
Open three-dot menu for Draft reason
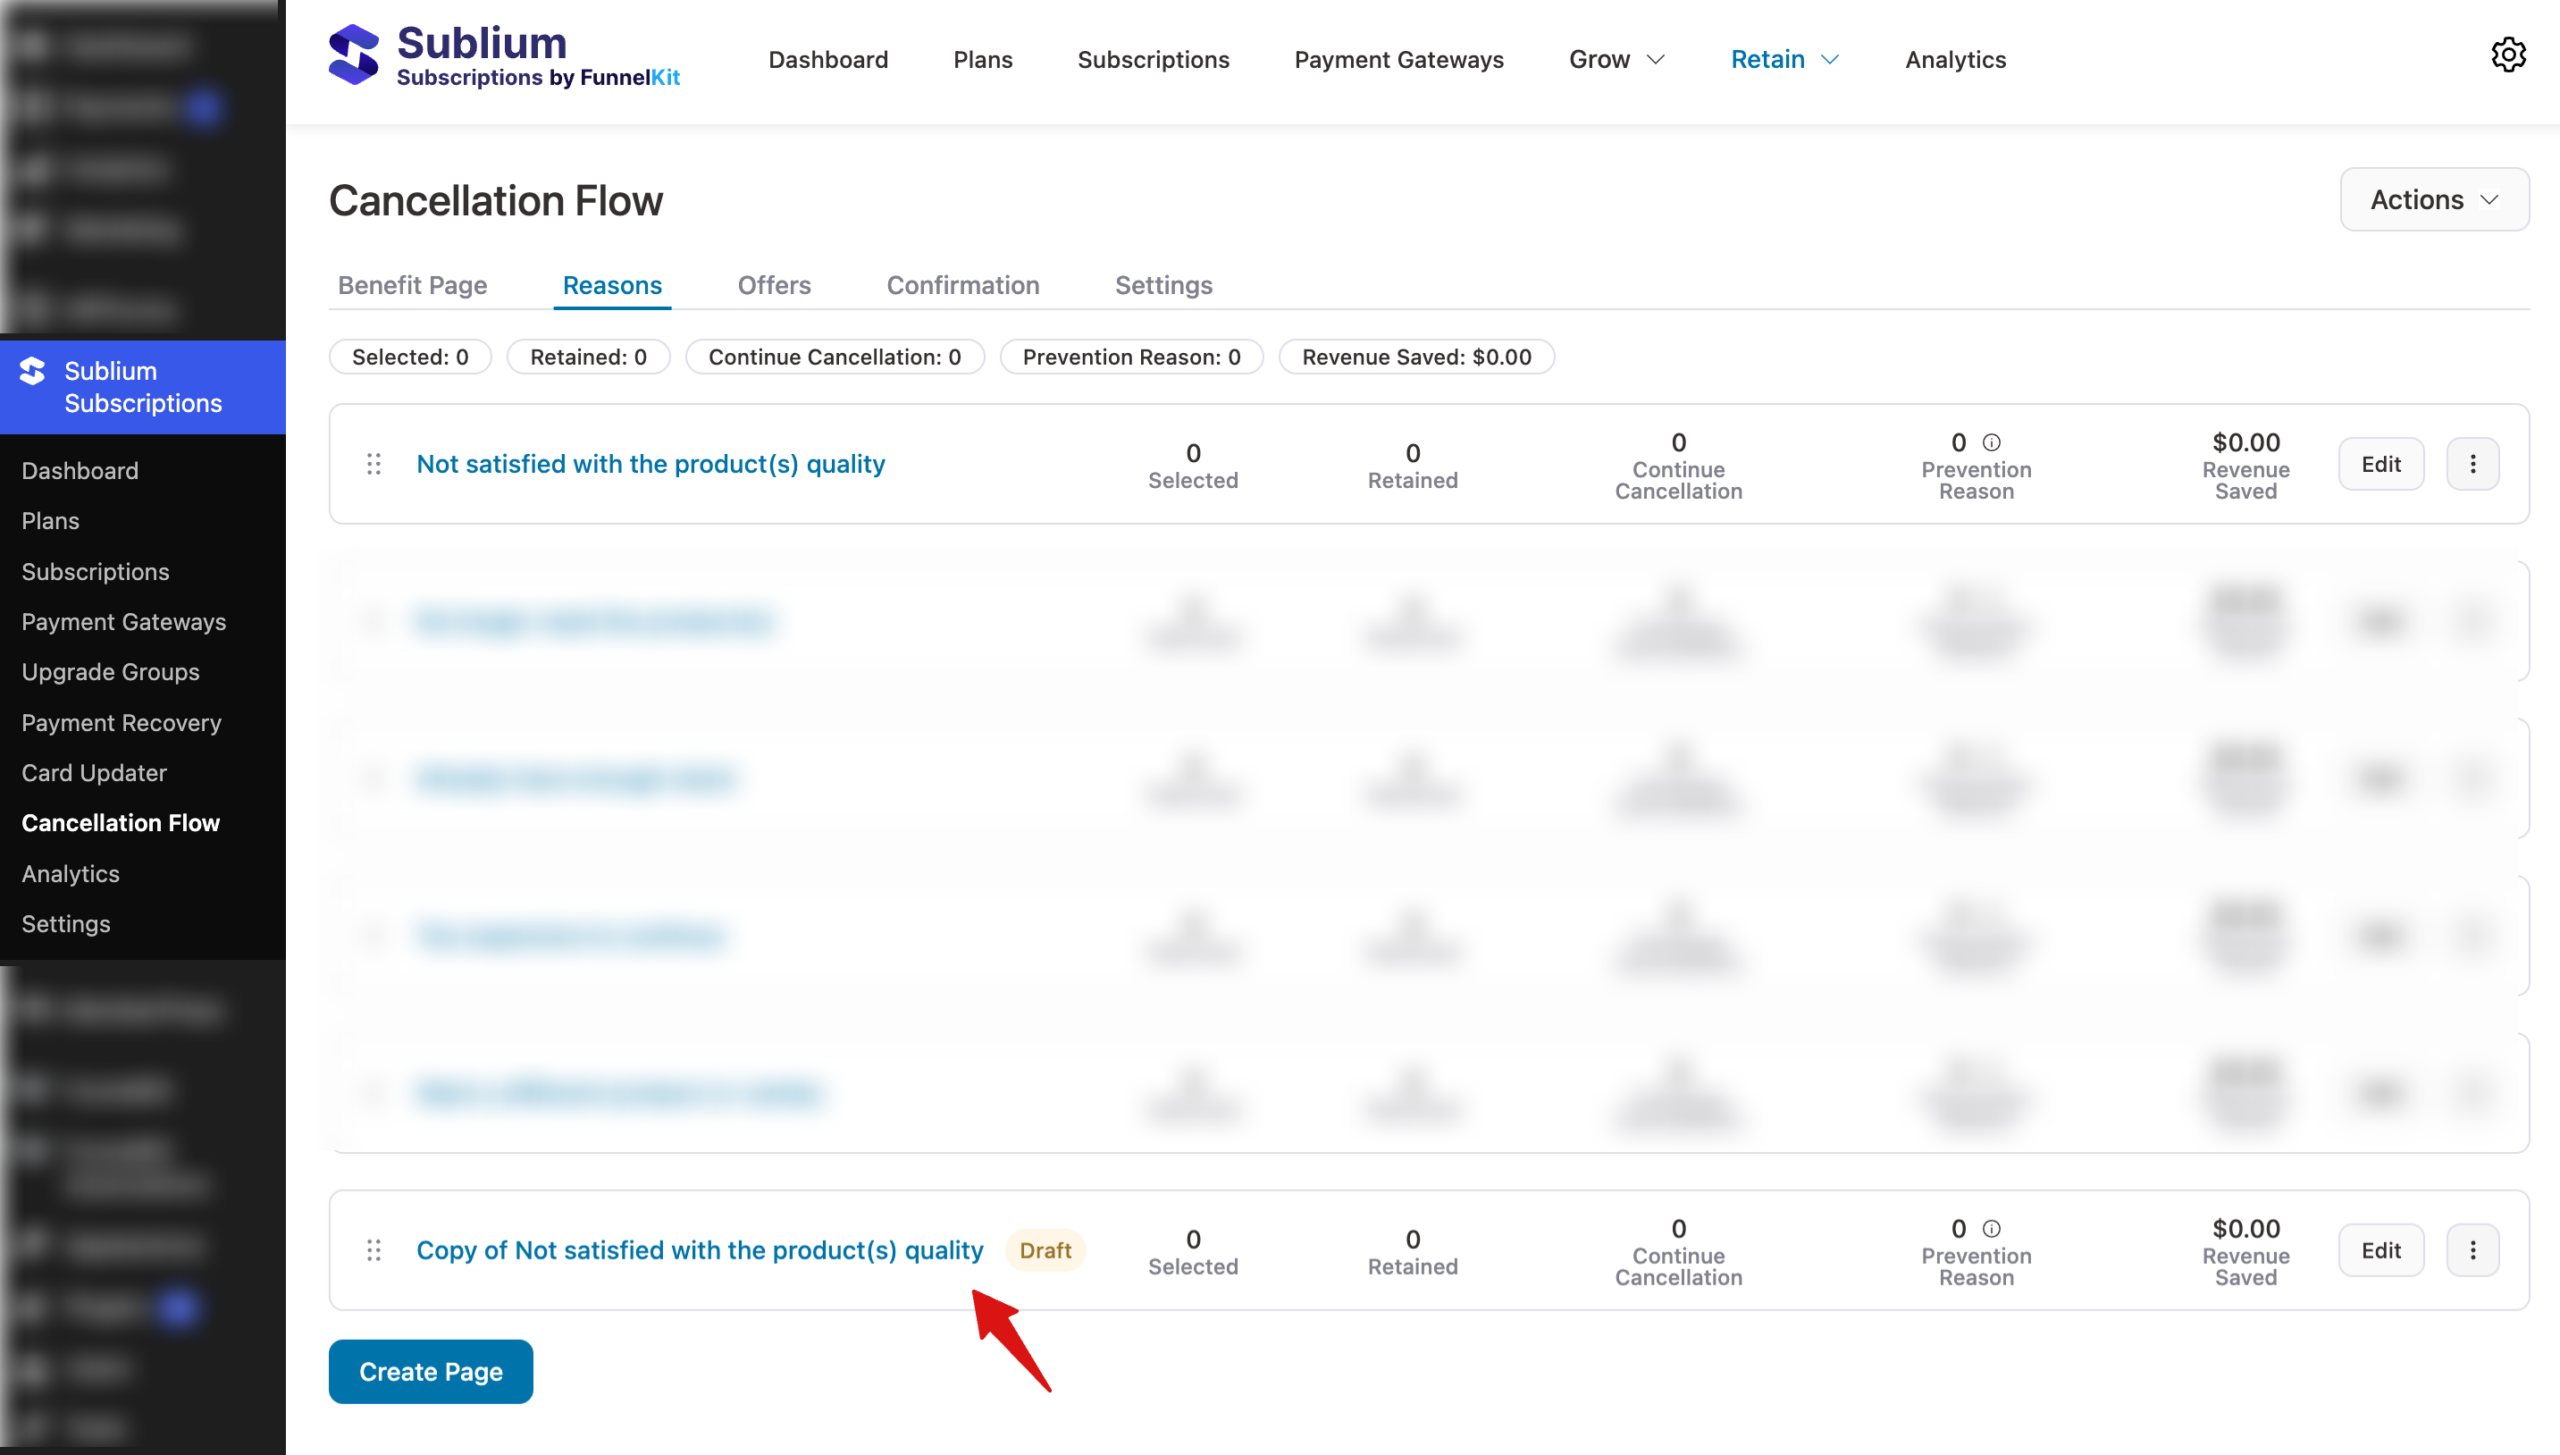coord(2472,1250)
